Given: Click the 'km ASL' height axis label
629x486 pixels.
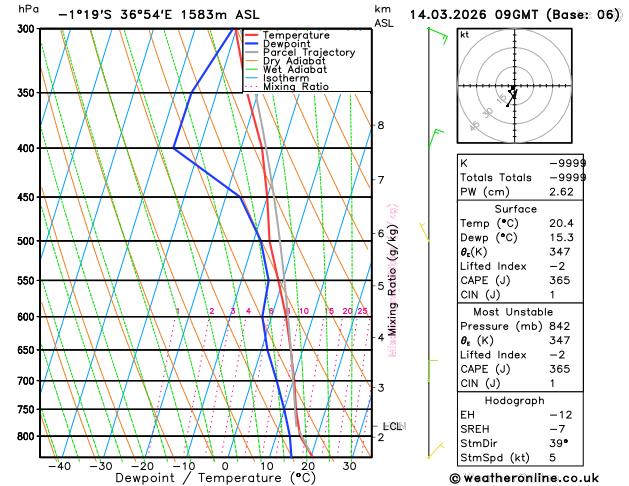Looking at the screenshot, I should point(384,16).
